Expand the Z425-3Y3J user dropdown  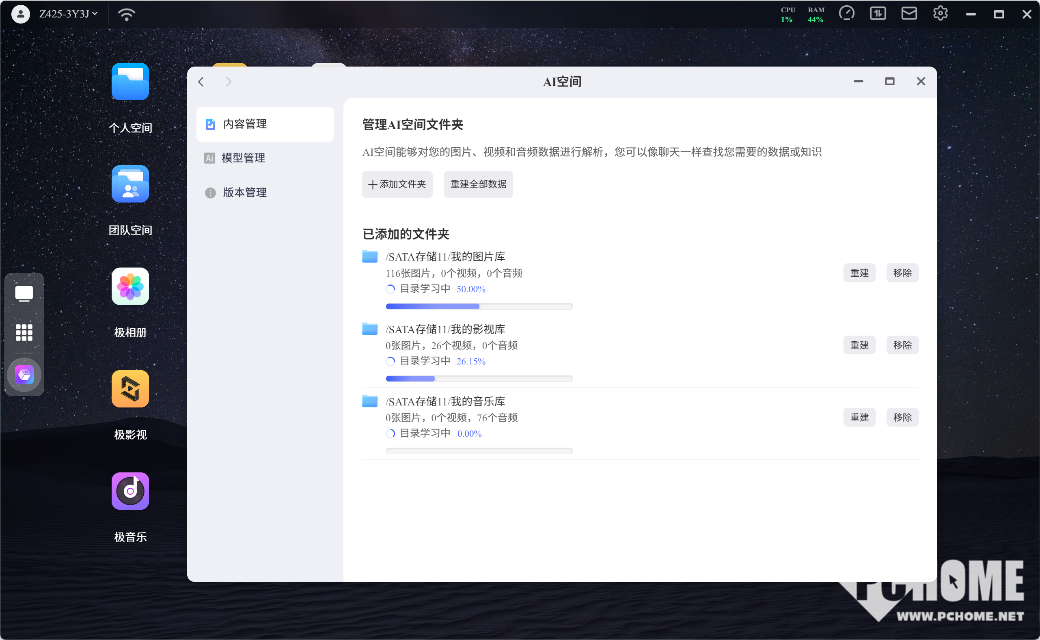pyautogui.click(x=68, y=14)
